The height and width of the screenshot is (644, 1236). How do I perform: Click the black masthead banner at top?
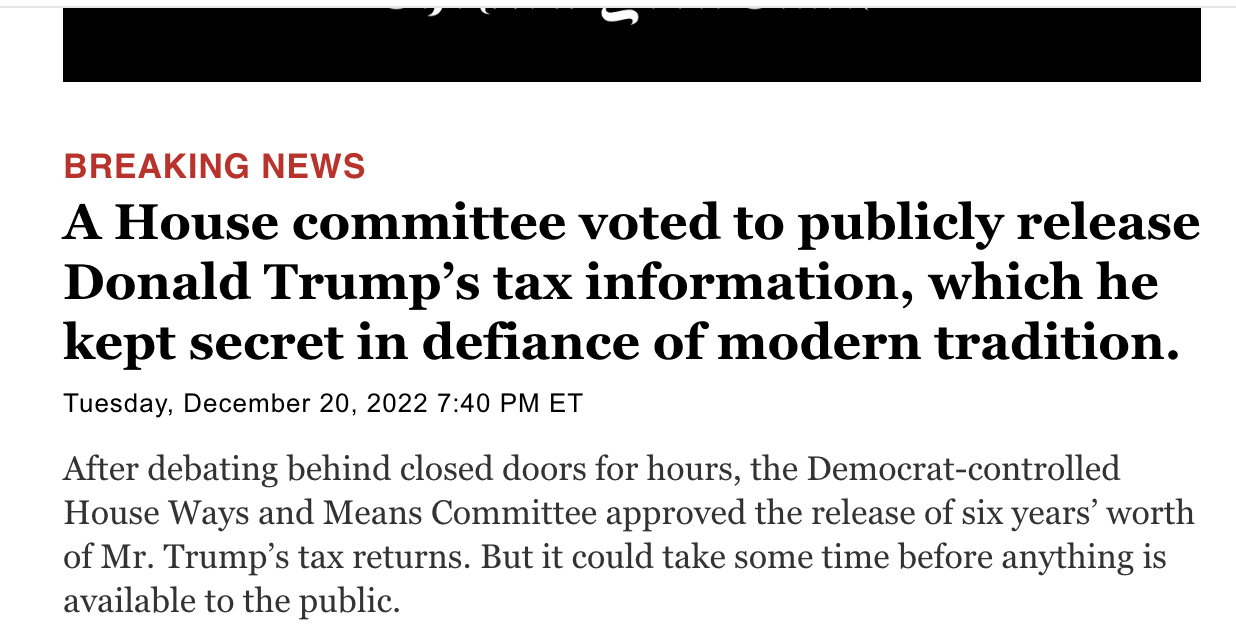point(631,45)
